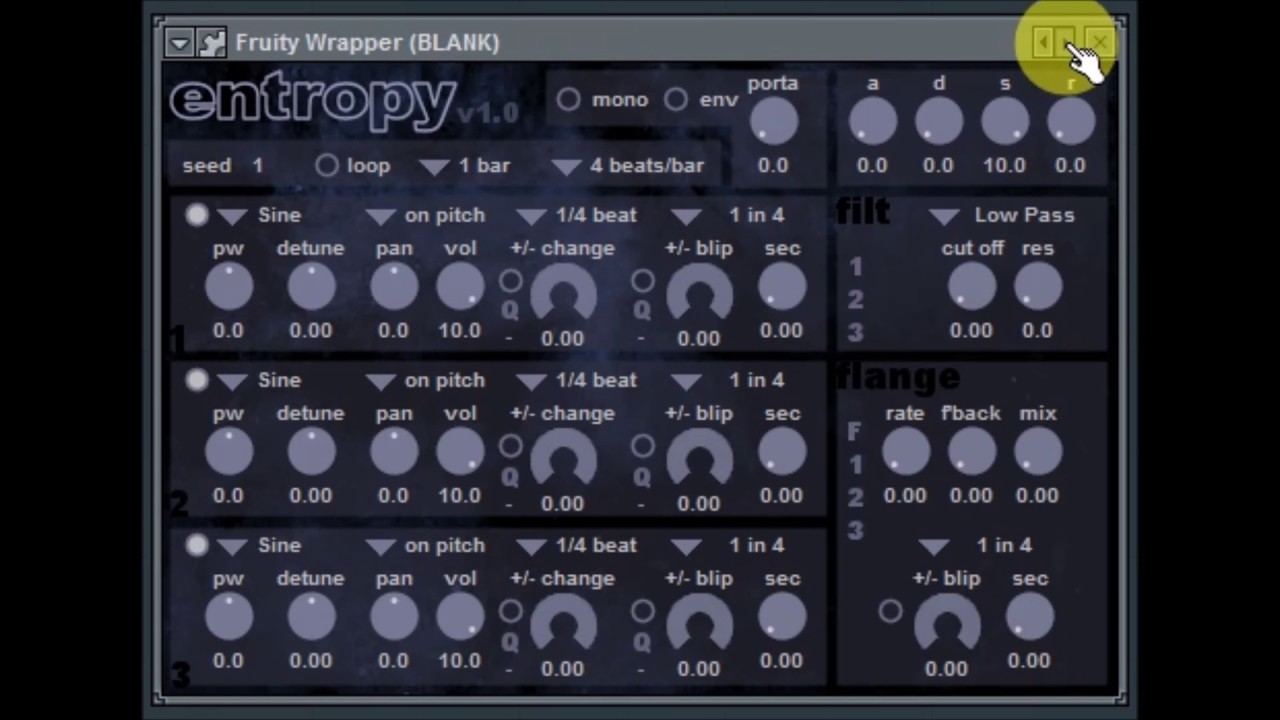Toggle env option radio
Image resolution: width=1280 pixels, height=720 pixels.
click(676, 100)
